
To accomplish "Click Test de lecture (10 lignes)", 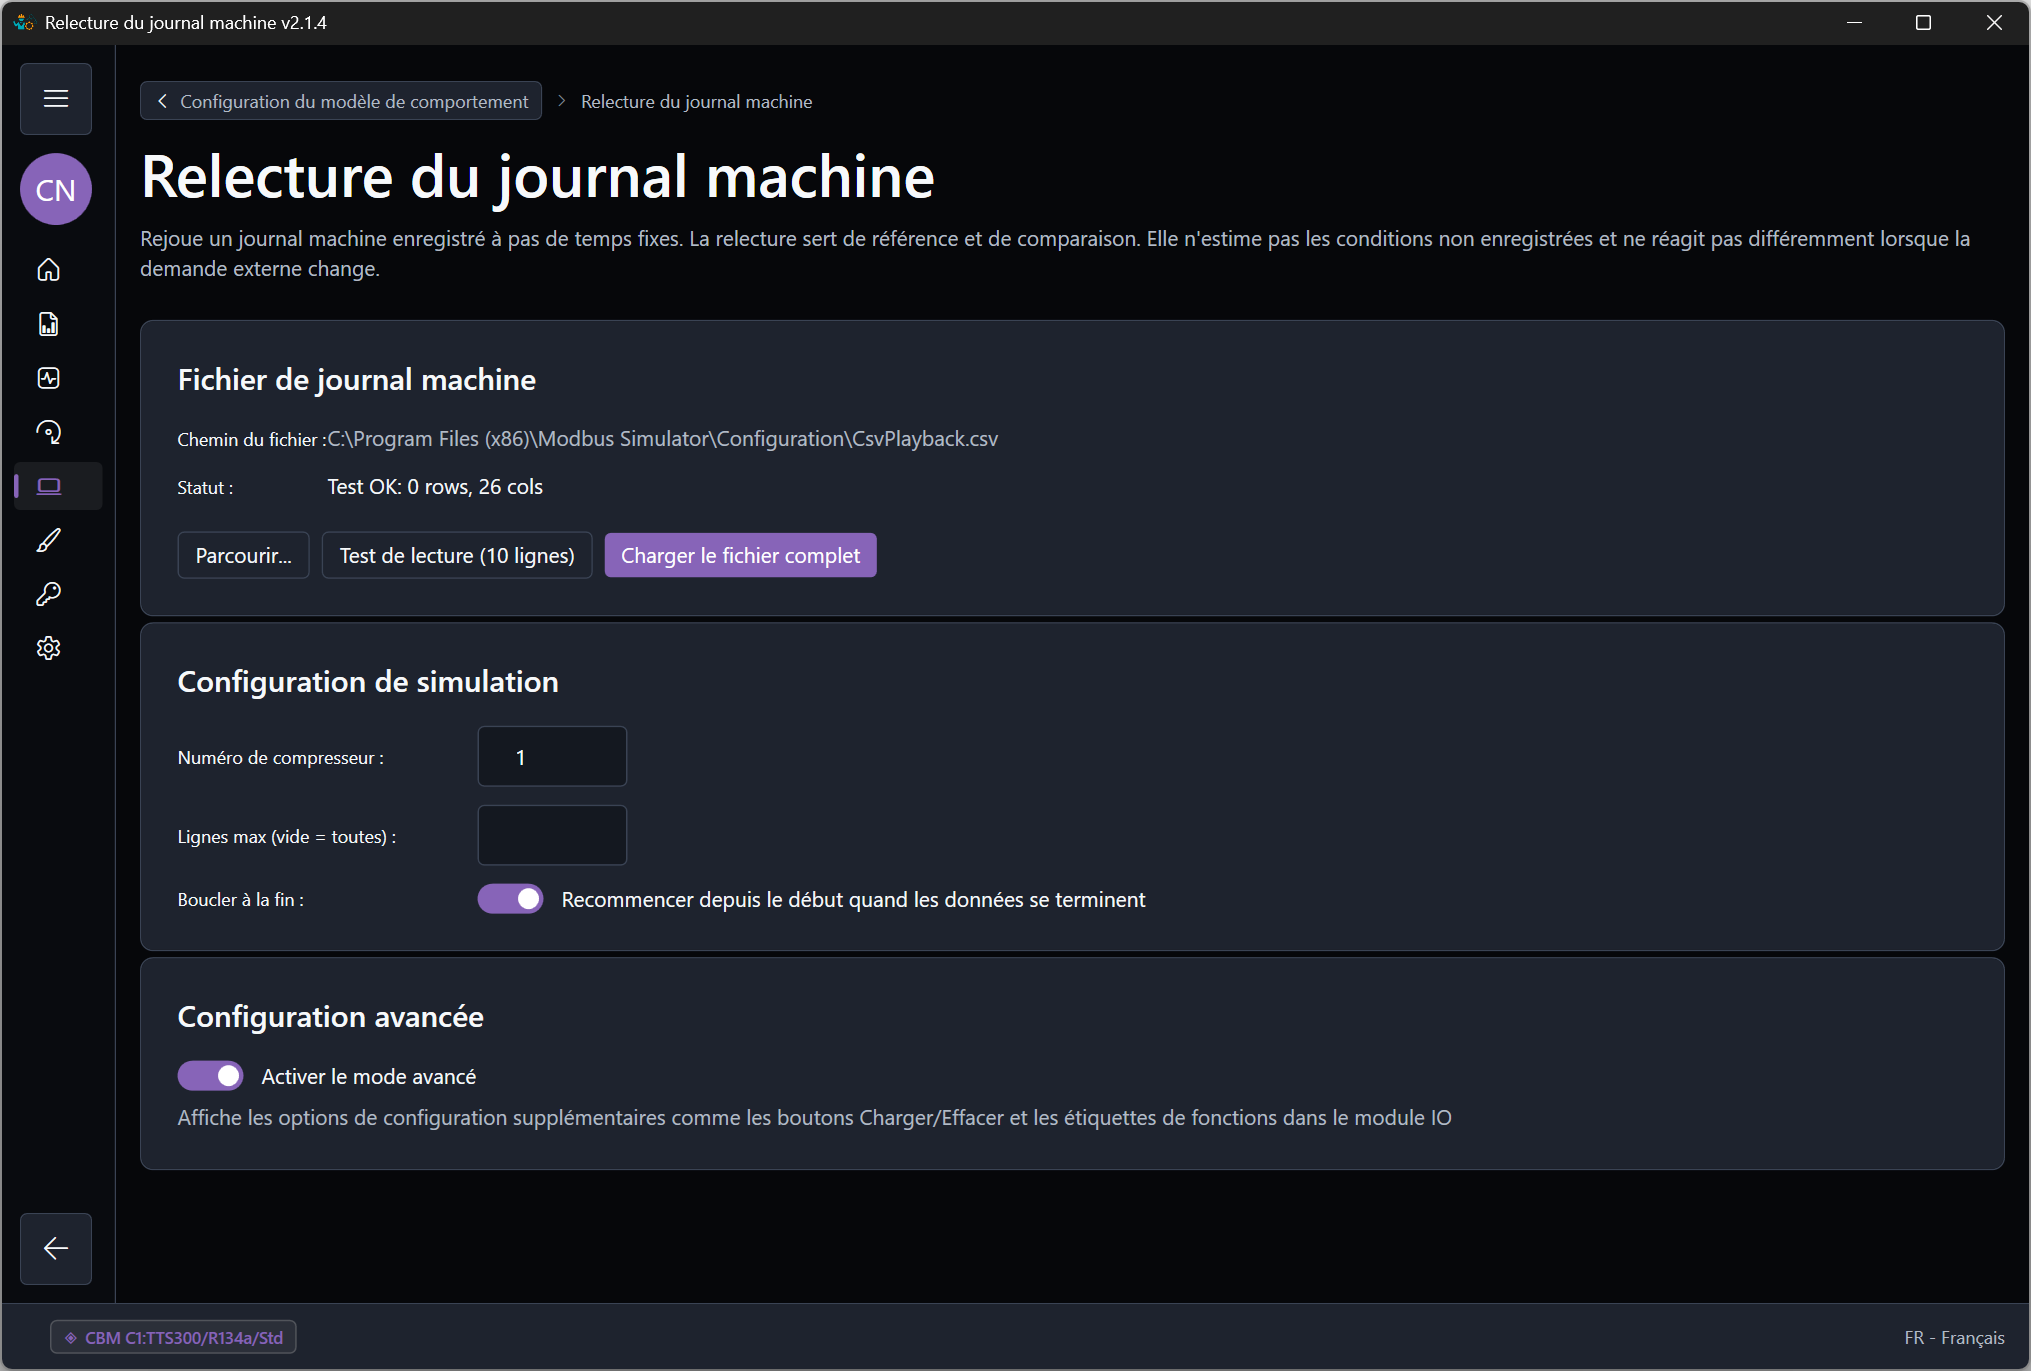I will point(457,555).
